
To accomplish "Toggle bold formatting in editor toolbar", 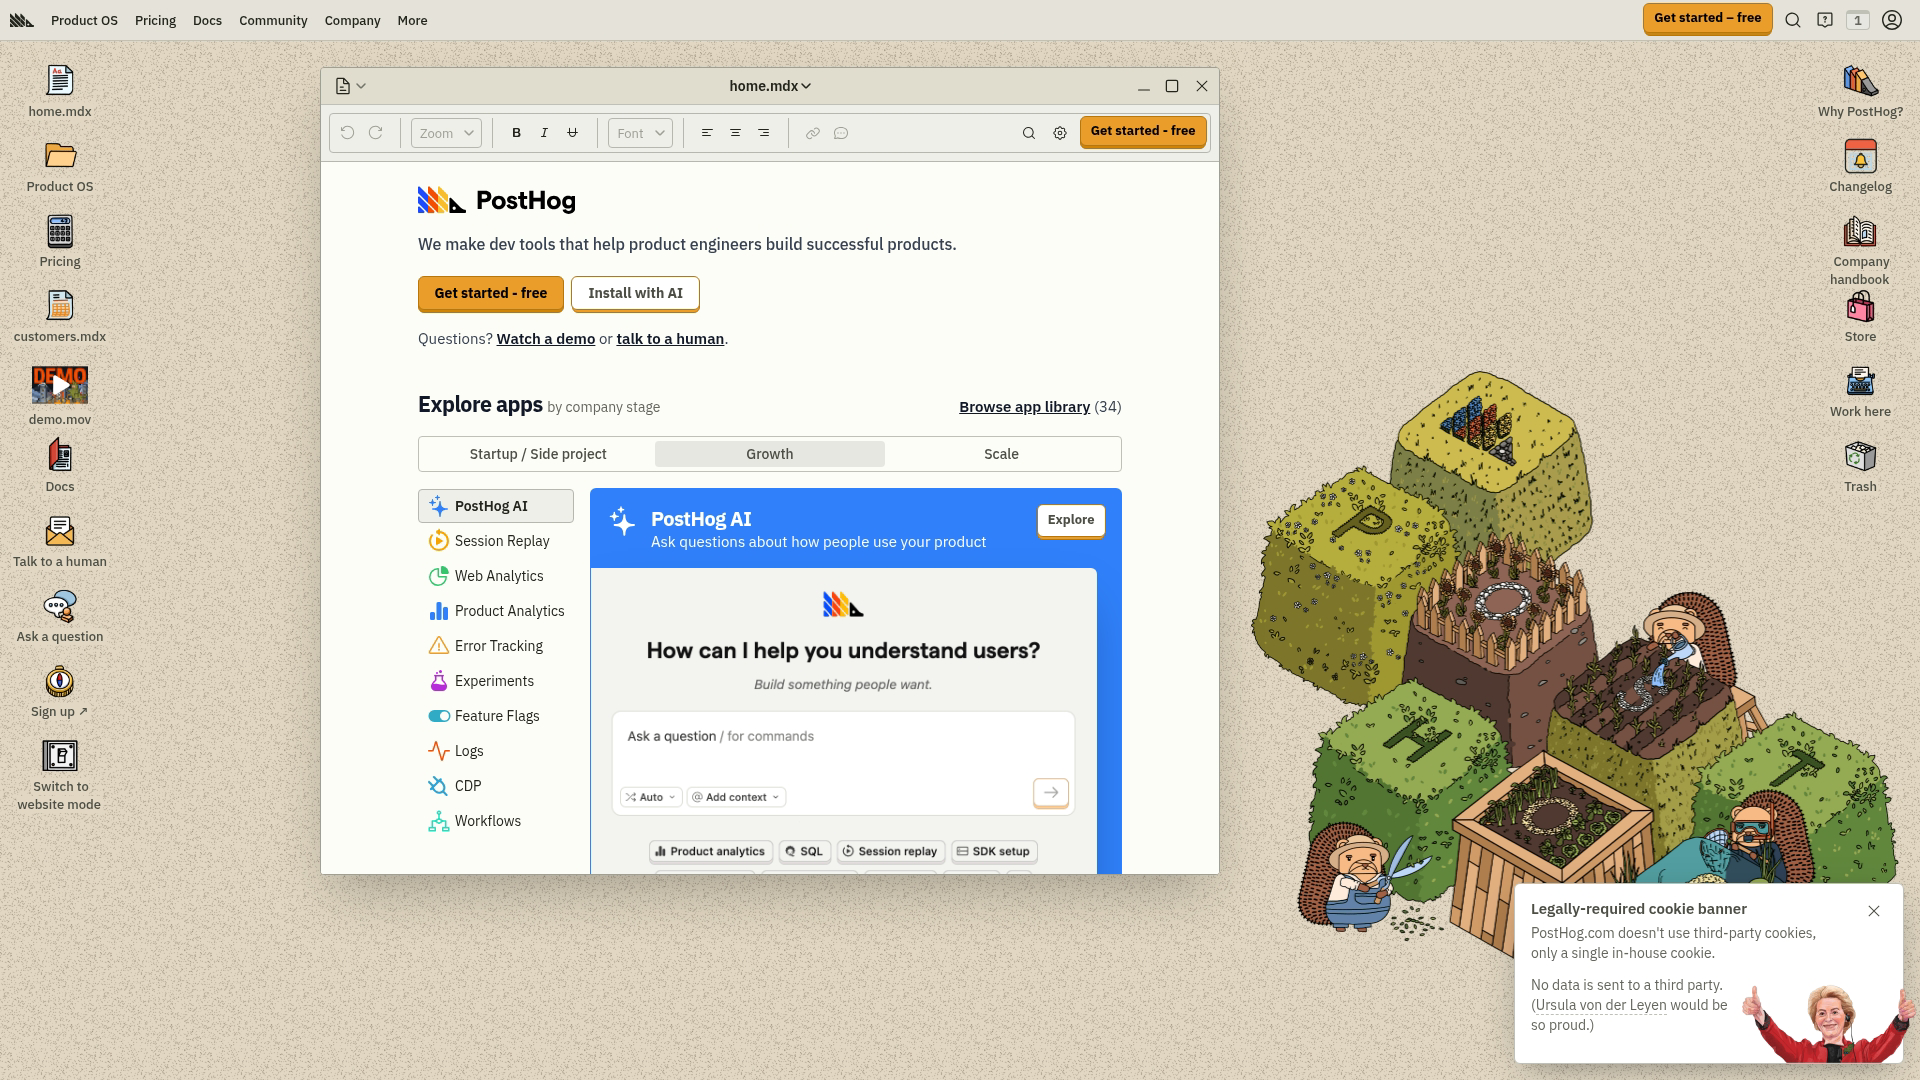I will [x=516, y=133].
